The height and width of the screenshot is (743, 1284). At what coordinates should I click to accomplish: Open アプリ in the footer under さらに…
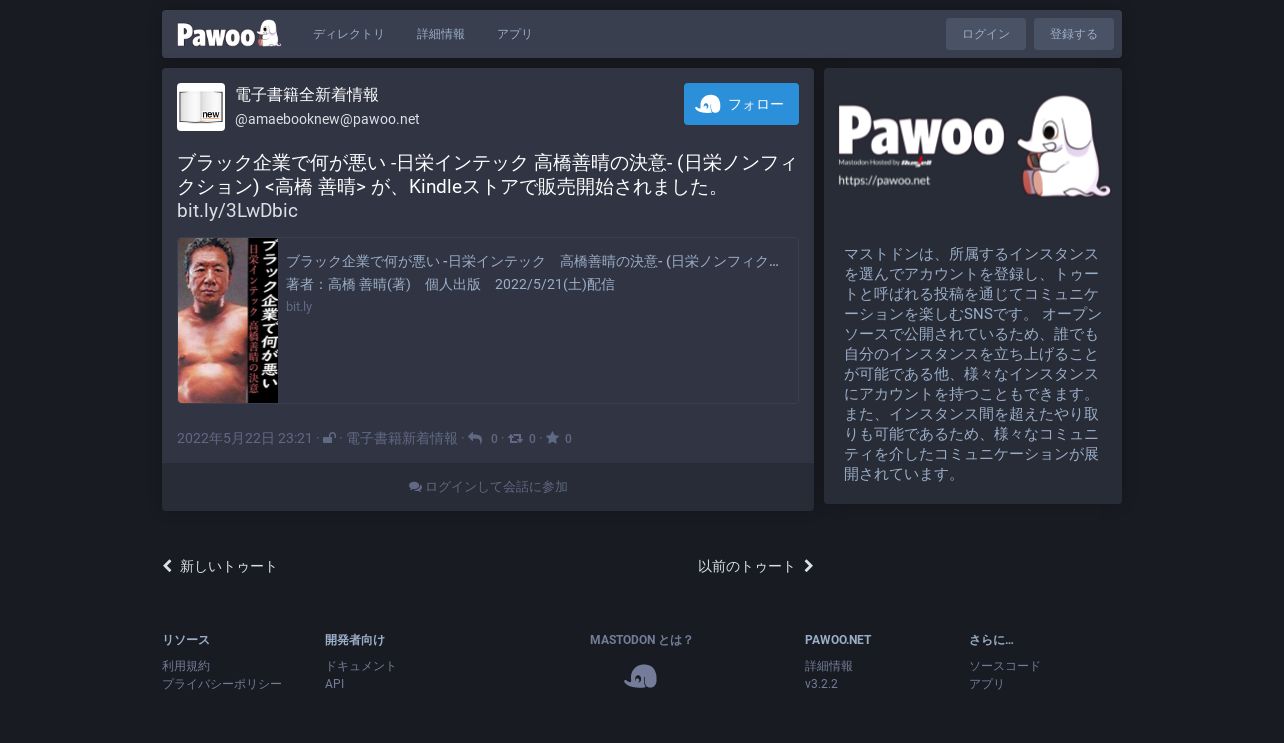(987, 684)
